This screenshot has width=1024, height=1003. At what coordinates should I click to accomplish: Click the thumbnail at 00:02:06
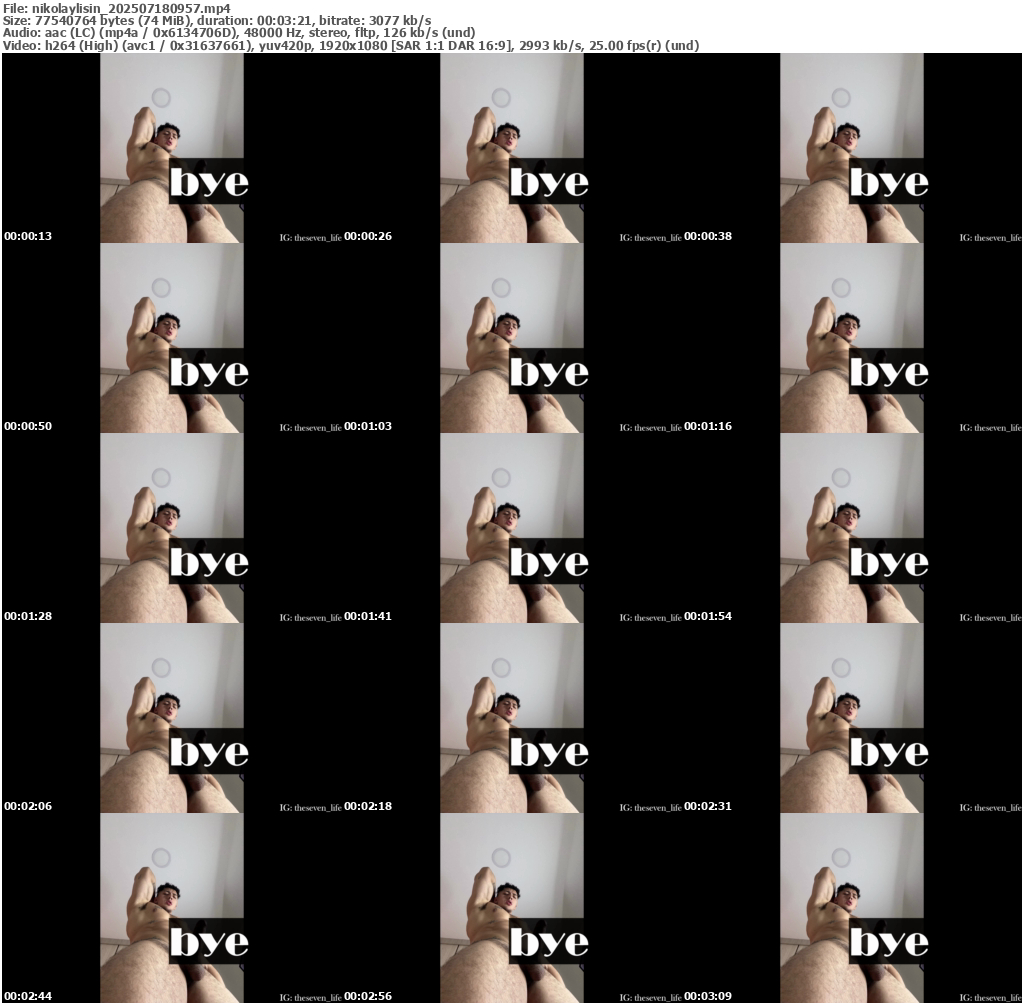tap(172, 718)
